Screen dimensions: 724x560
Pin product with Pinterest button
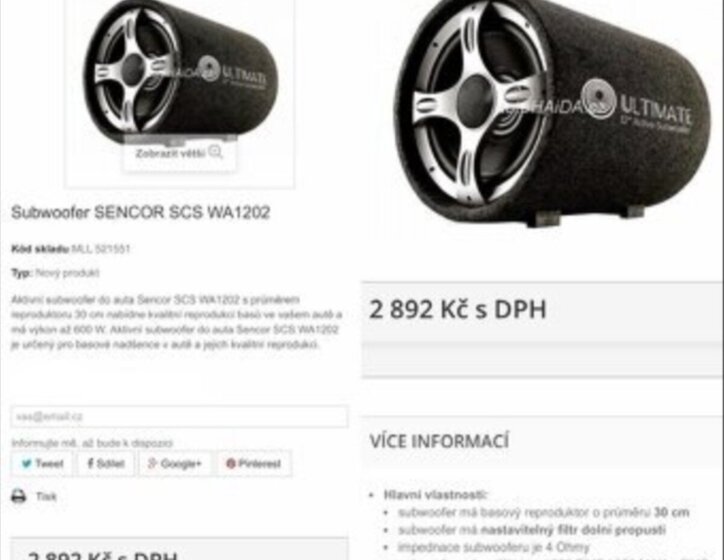254,464
